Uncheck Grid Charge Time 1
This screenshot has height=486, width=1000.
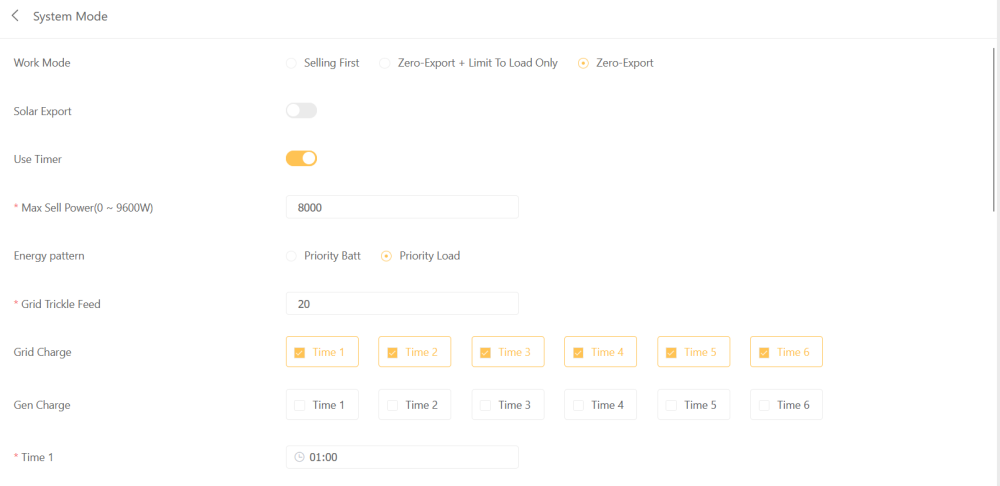pos(322,352)
